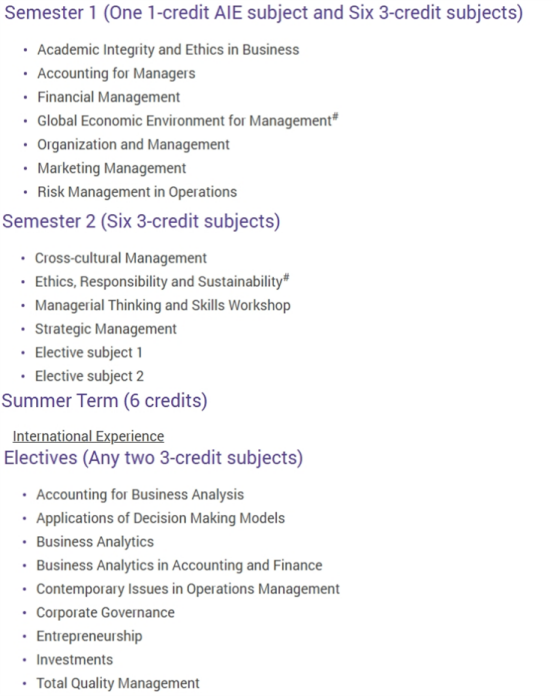This screenshot has height=697, width=554.
Task: Click Ethics, Responsibility and Sustainability
Action: point(162,281)
